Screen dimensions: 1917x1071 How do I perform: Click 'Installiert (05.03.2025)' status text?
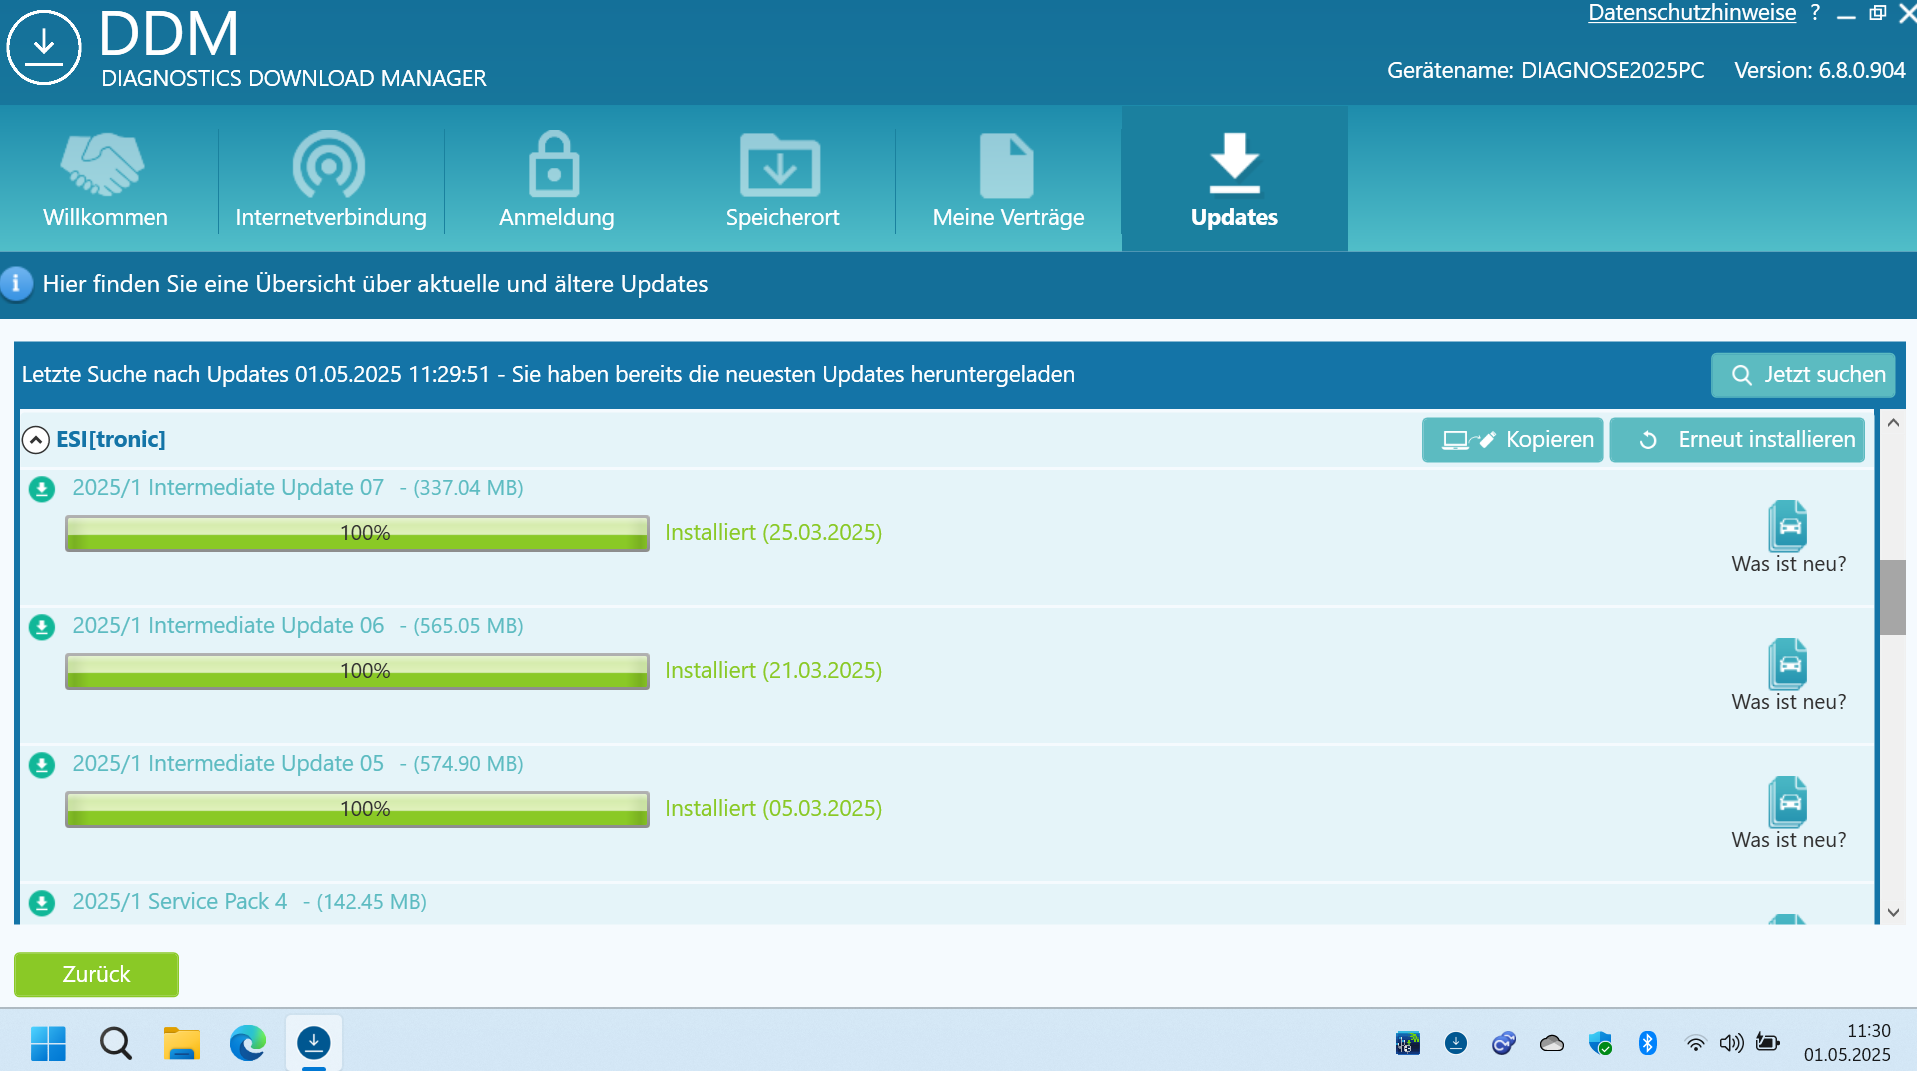tap(773, 809)
